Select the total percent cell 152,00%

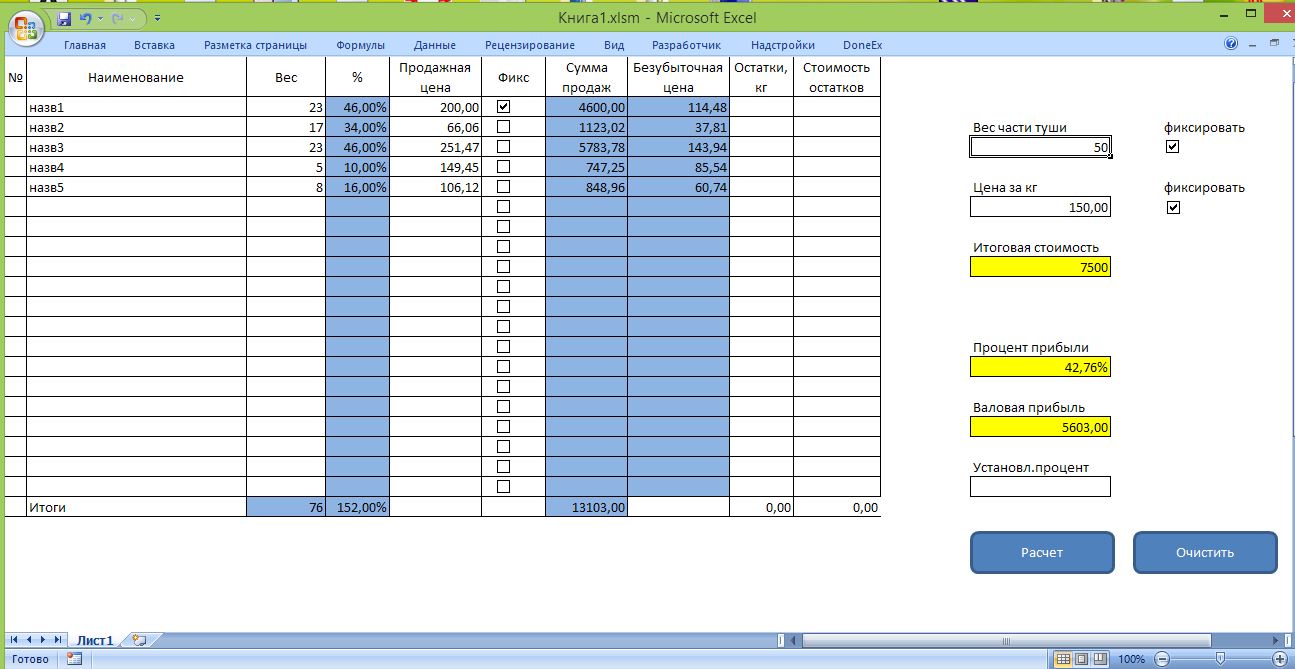(357, 507)
